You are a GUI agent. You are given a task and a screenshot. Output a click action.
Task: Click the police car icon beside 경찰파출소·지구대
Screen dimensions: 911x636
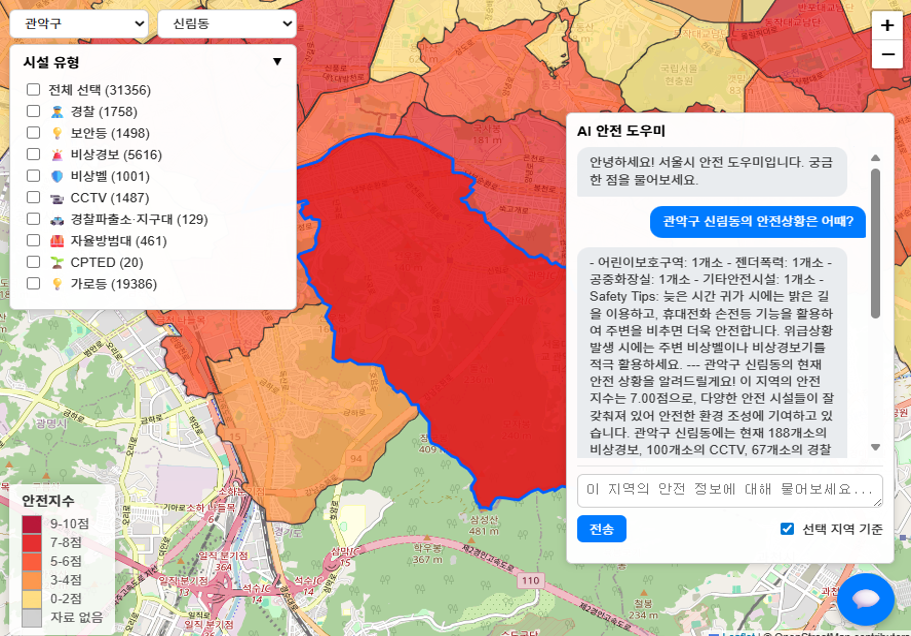click(x=57, y=219)
